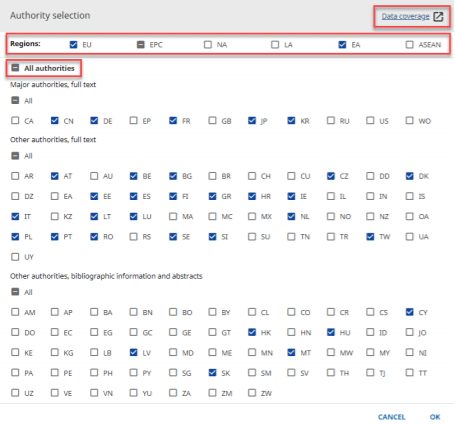The image size is (455, 425).
Task: Uncheck the FR authority checkbox
Action: pos(173,120)
